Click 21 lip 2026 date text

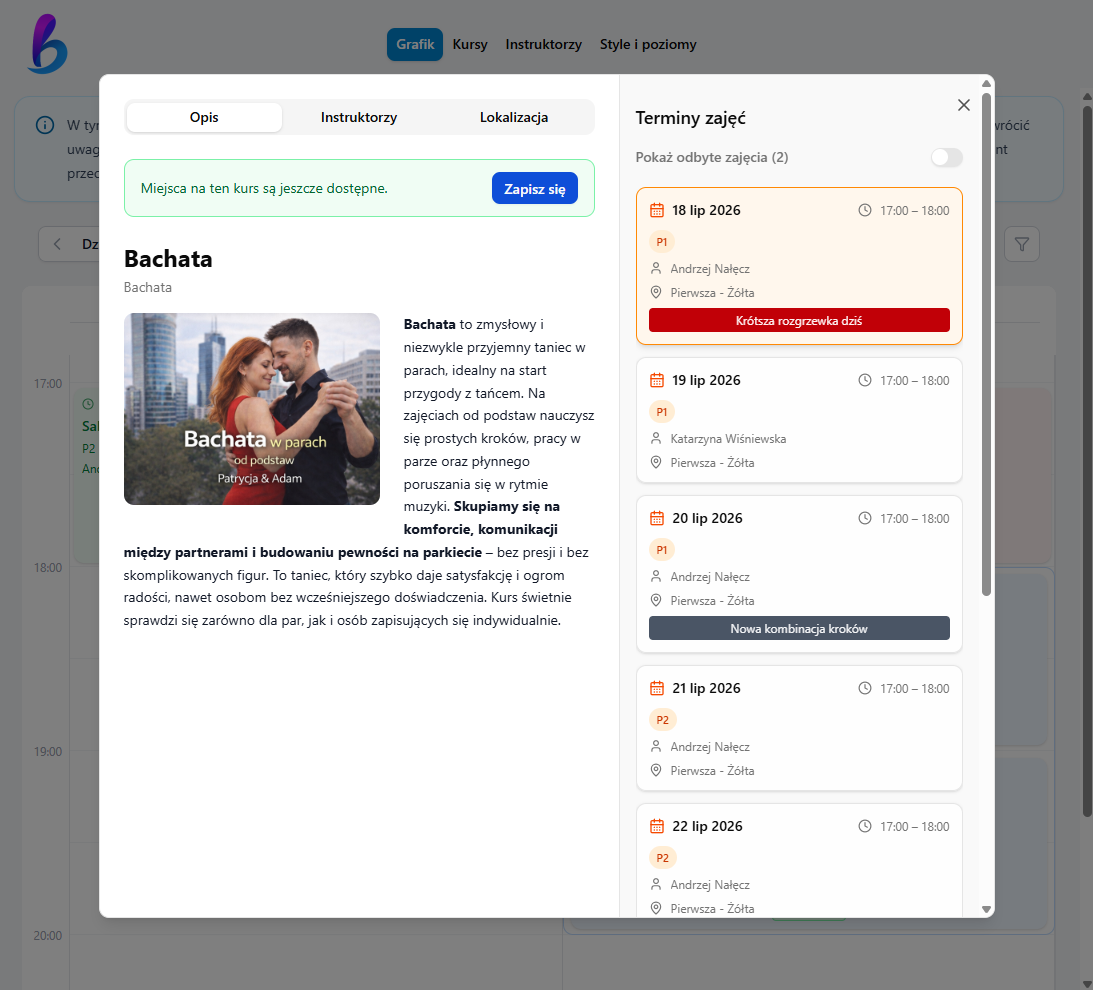coord(706,689)
